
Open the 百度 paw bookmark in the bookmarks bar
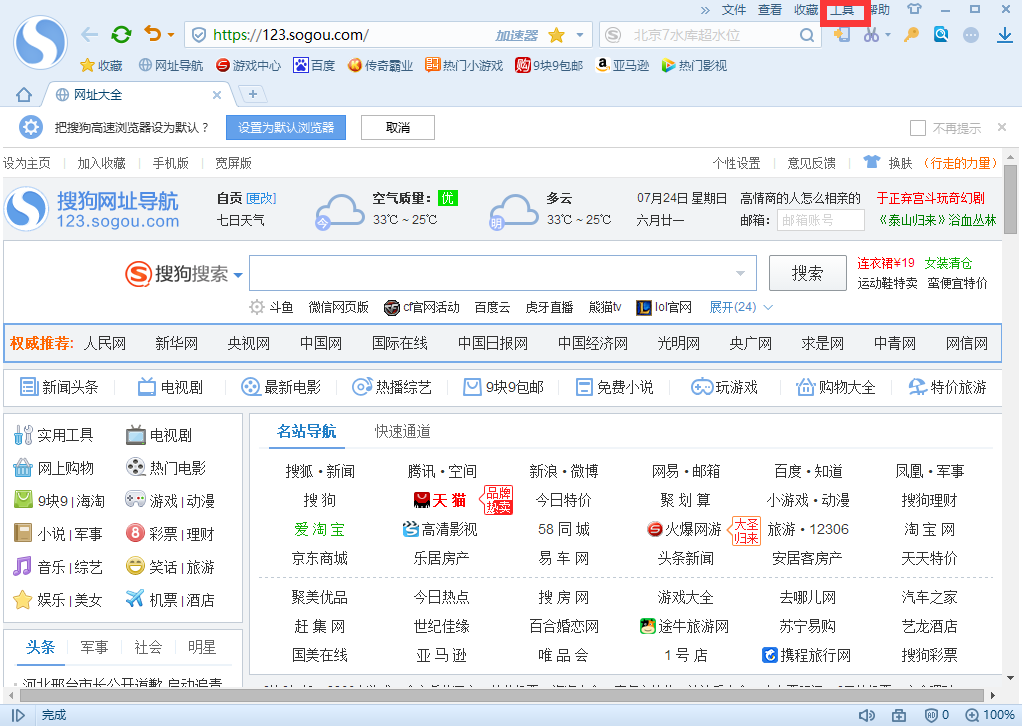pos(314,65)
